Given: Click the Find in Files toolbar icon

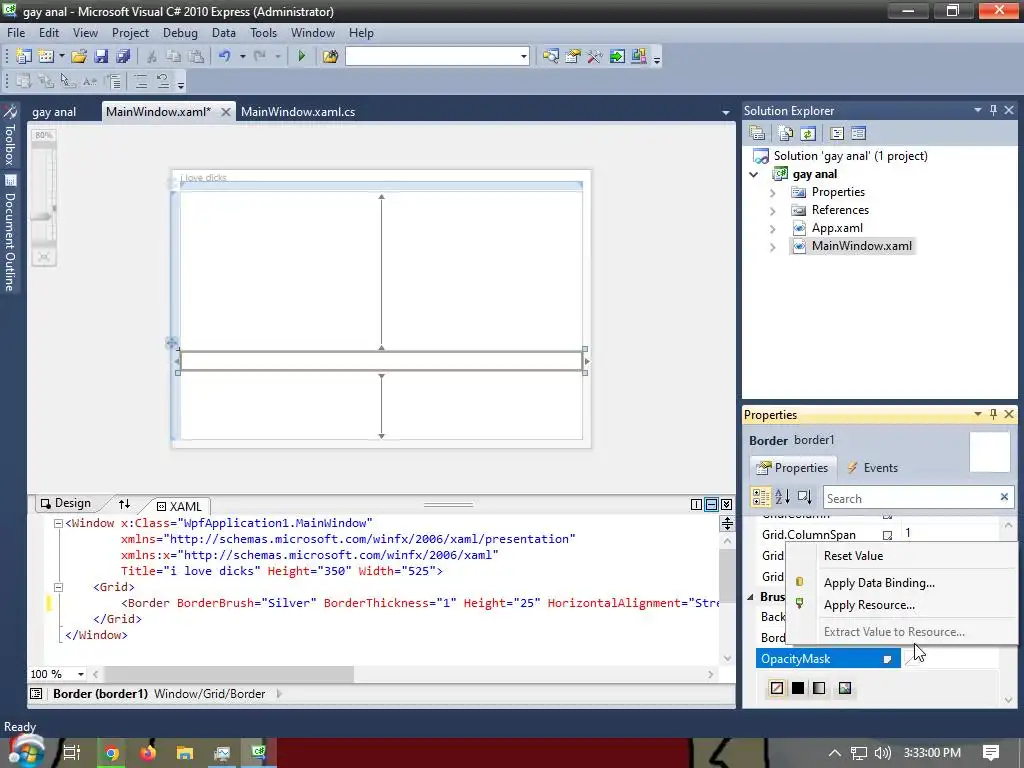Looking at the screenshot, I should point(330,56).
